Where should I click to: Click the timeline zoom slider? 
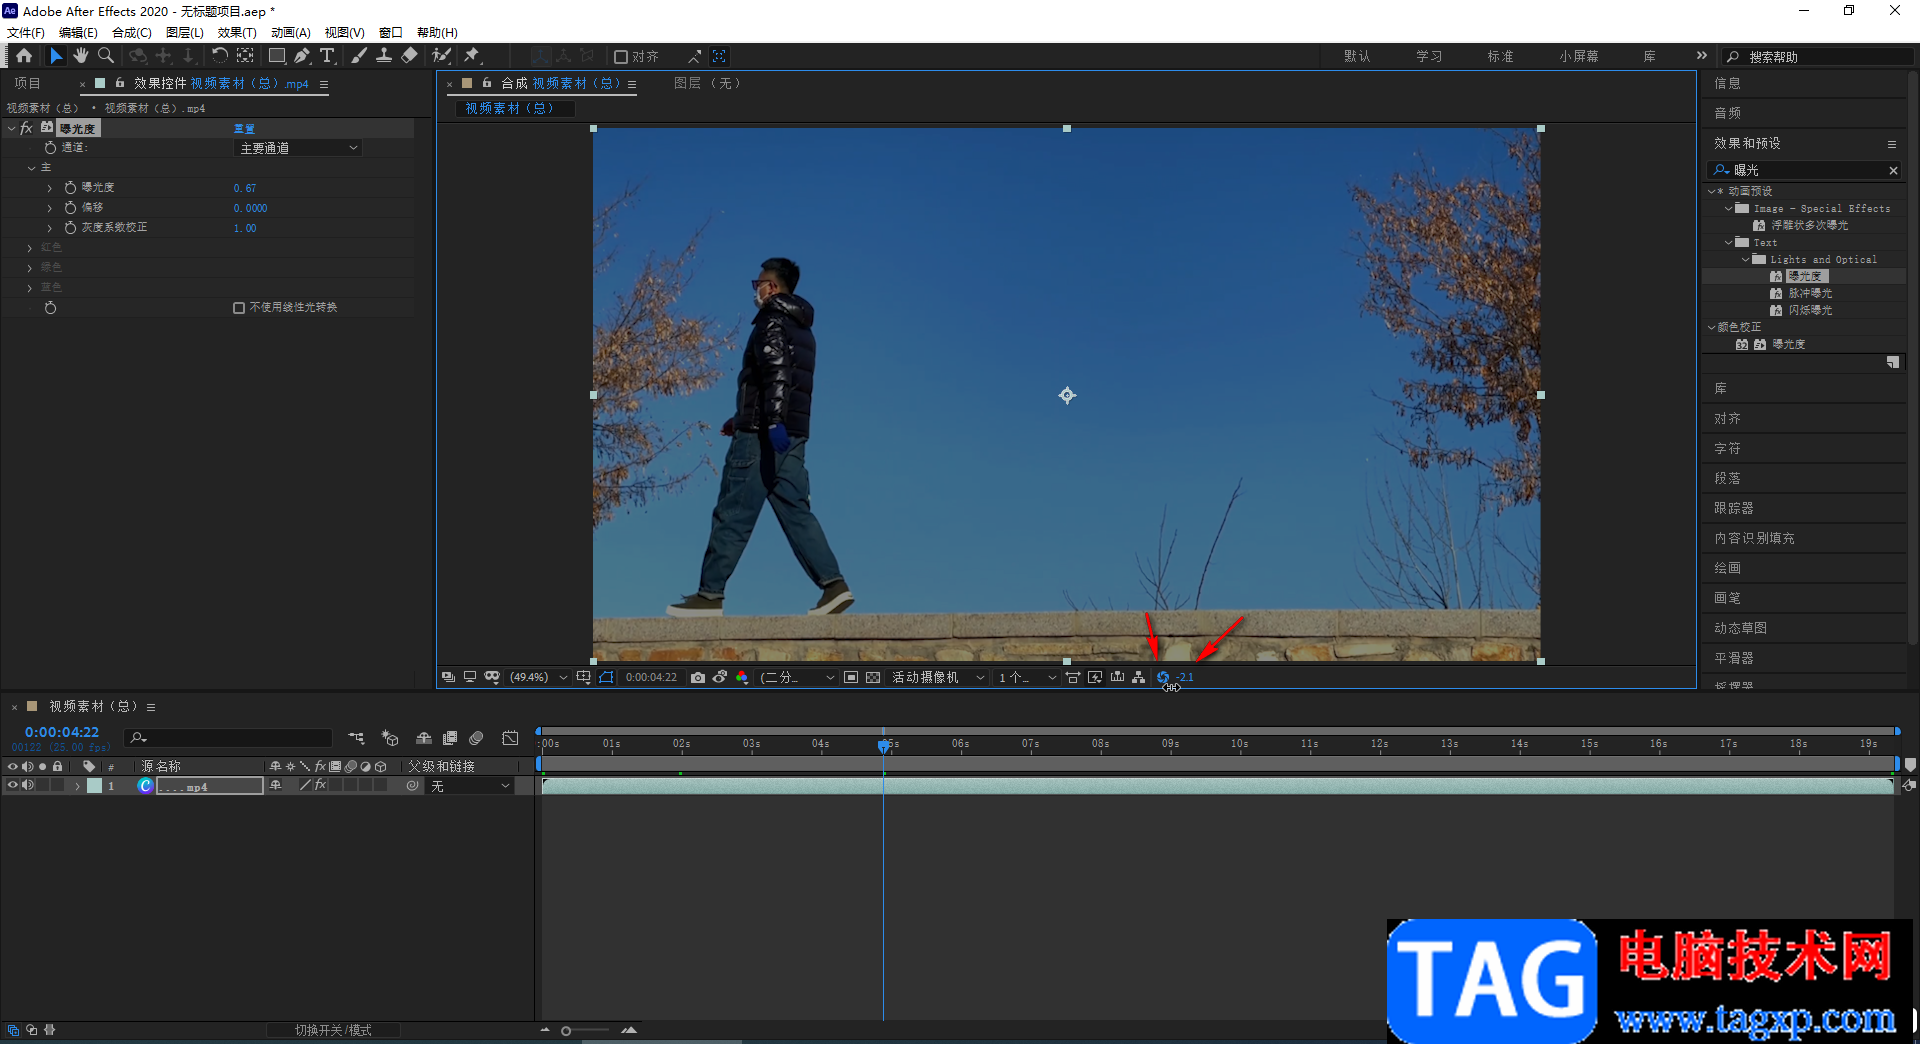(567, 1030)
